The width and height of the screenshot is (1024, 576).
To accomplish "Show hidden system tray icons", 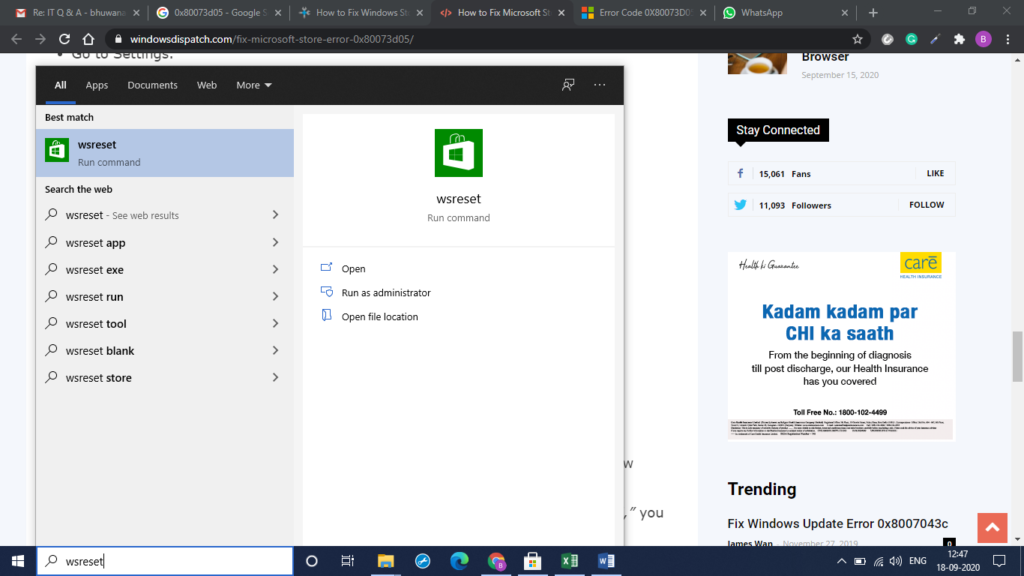I will click(842, 561).
